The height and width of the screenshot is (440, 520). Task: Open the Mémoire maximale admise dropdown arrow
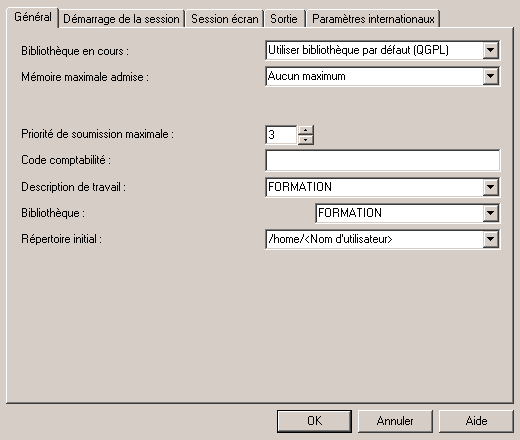click(x=490, y=76)
